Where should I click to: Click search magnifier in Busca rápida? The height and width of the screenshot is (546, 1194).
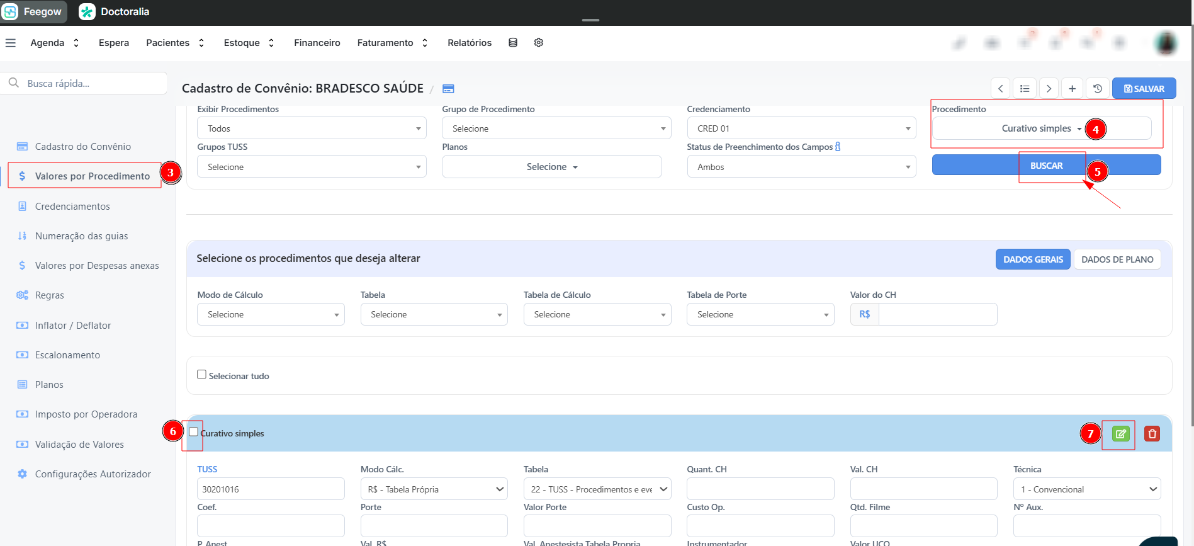pos(14,83)
